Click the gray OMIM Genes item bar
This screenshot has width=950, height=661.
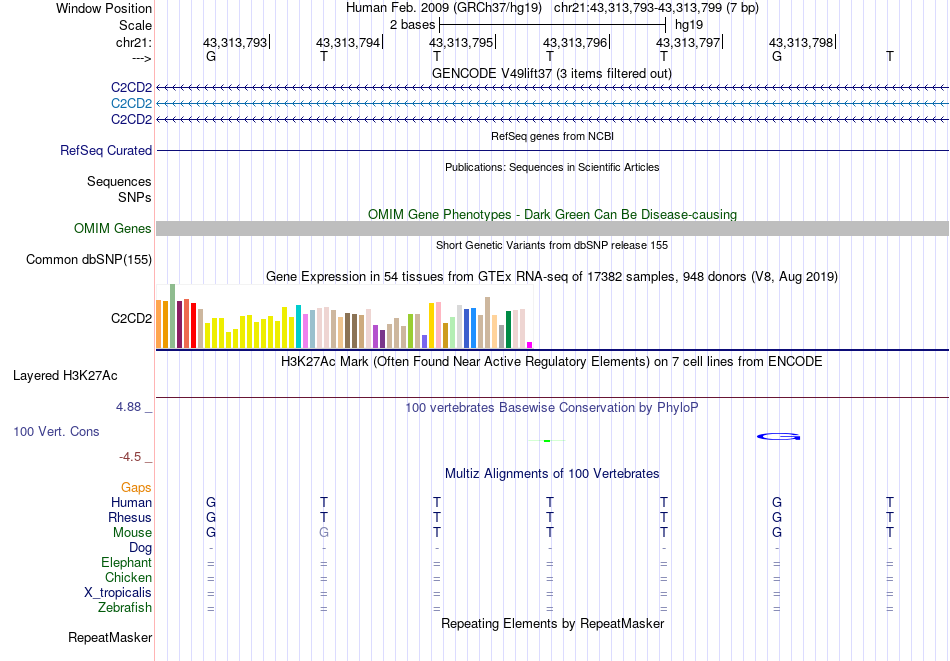(x=553, y=228)
